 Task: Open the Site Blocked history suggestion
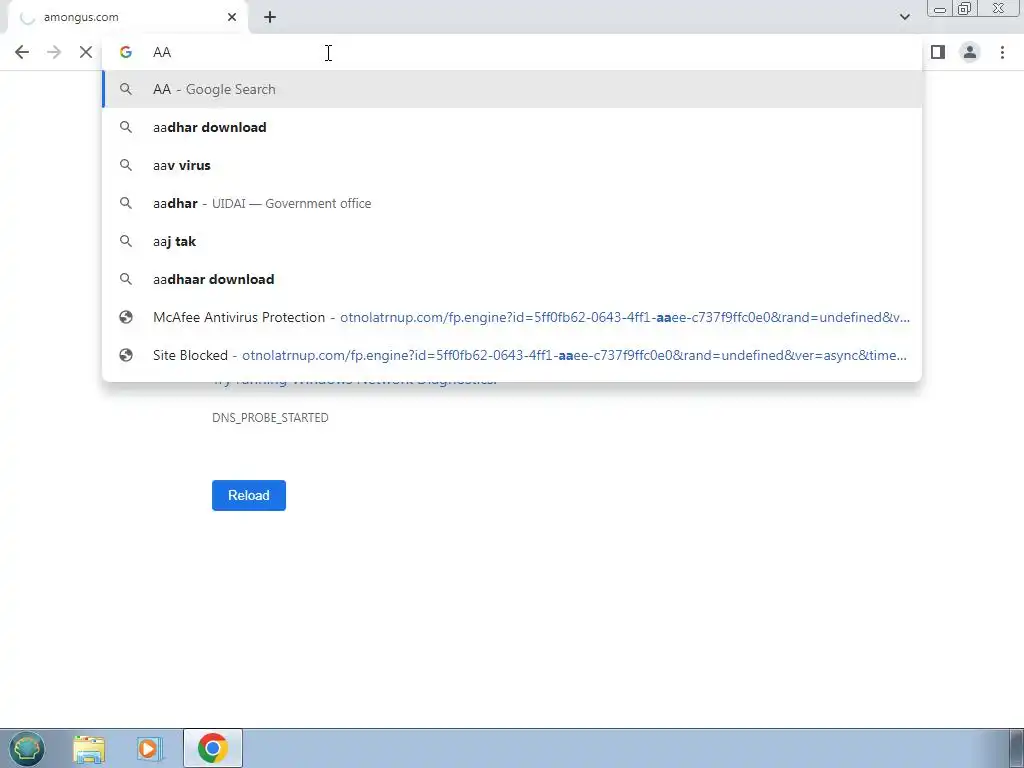[x=512, y=355]
